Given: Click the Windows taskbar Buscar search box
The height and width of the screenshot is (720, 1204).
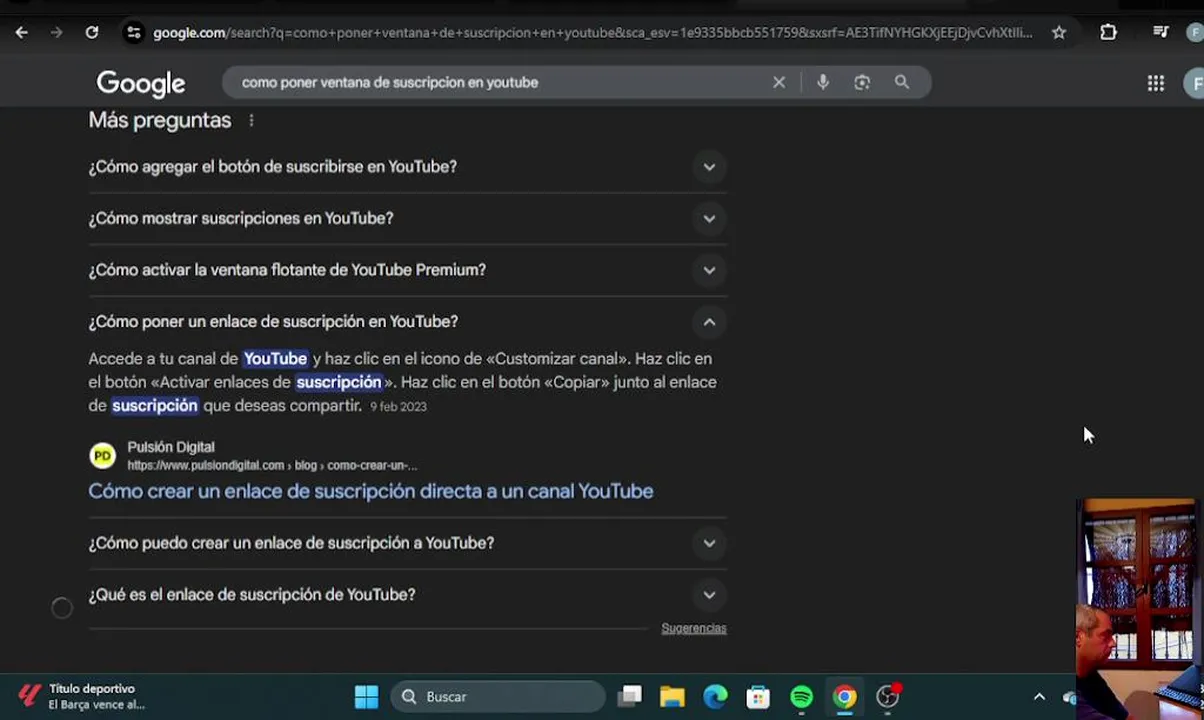Looking at the screenshot, I should pyautogui.click(x=500, y=697).
